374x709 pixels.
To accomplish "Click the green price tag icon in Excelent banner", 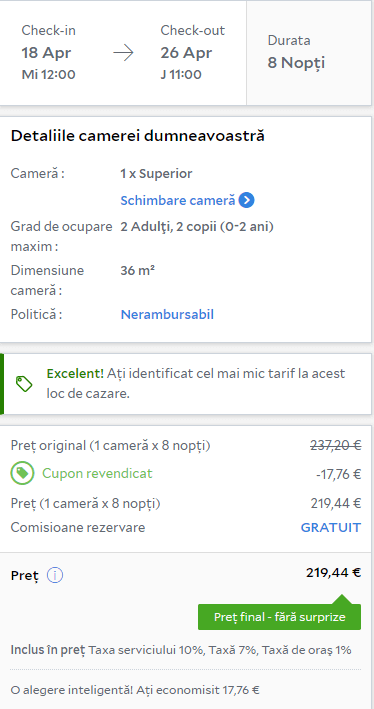I will point(24,384).
